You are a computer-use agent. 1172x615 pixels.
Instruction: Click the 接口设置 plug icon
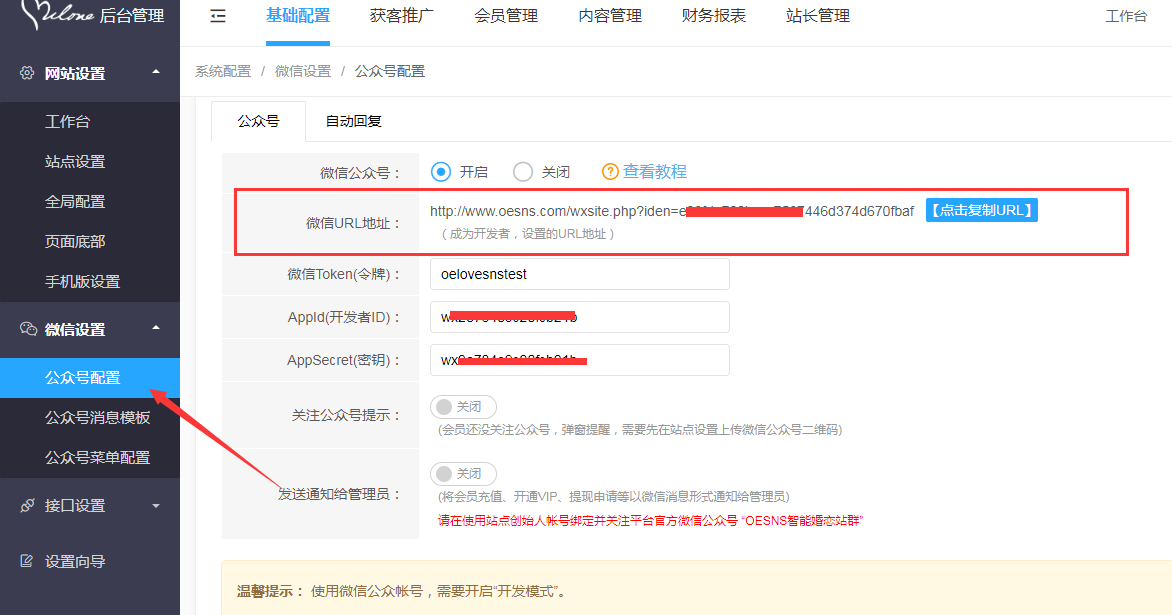click(27, 505)
